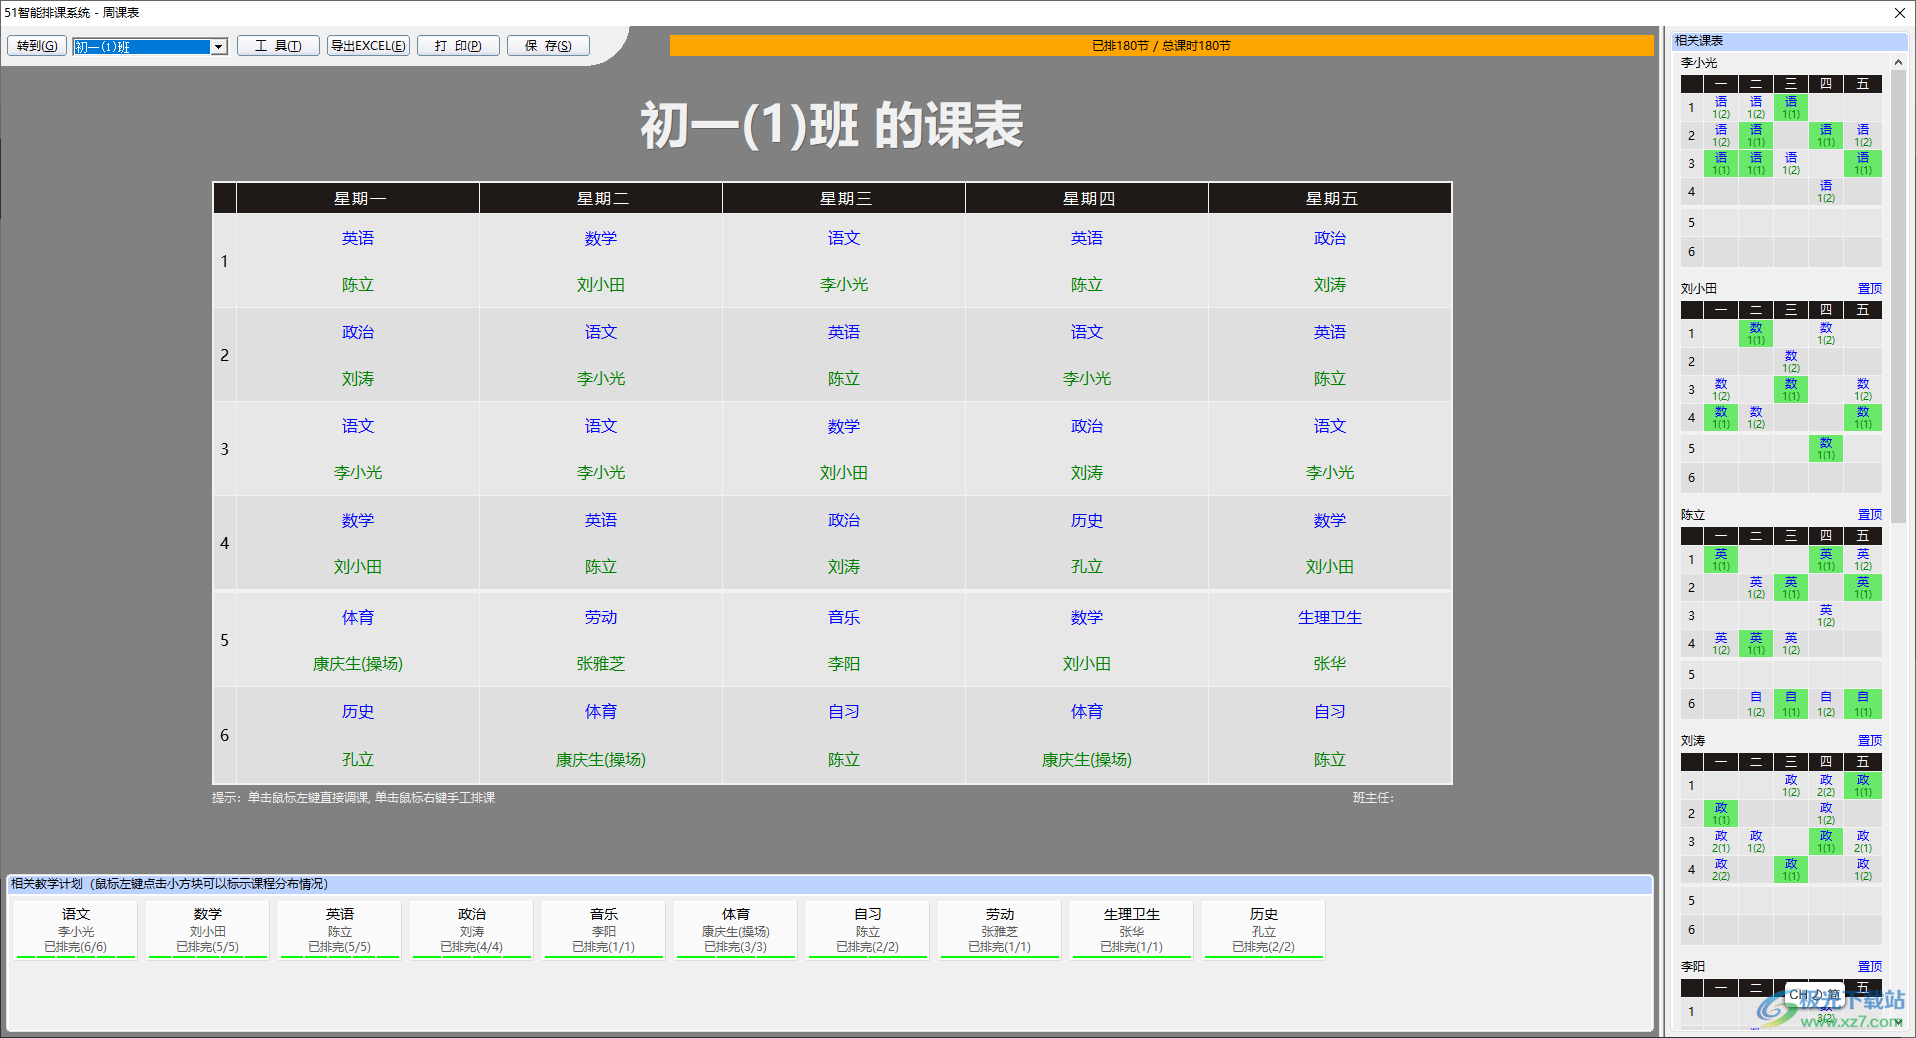This screenshot has height=1038, width=1916.
Task: Select Tuesday period 5 劳动 cell
Action: (601, 640)
